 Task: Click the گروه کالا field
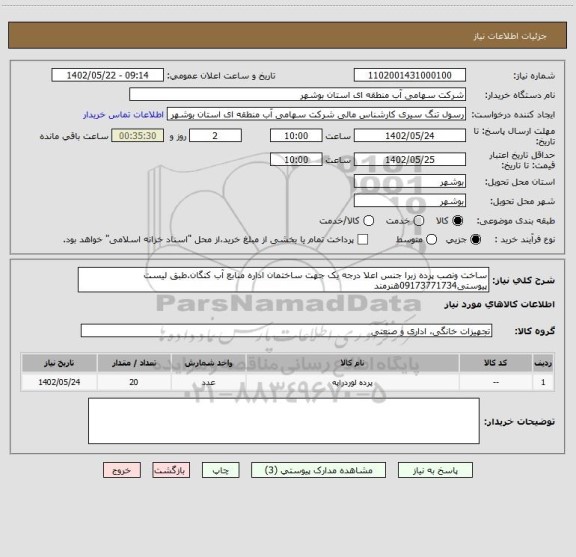pos(287,331)
